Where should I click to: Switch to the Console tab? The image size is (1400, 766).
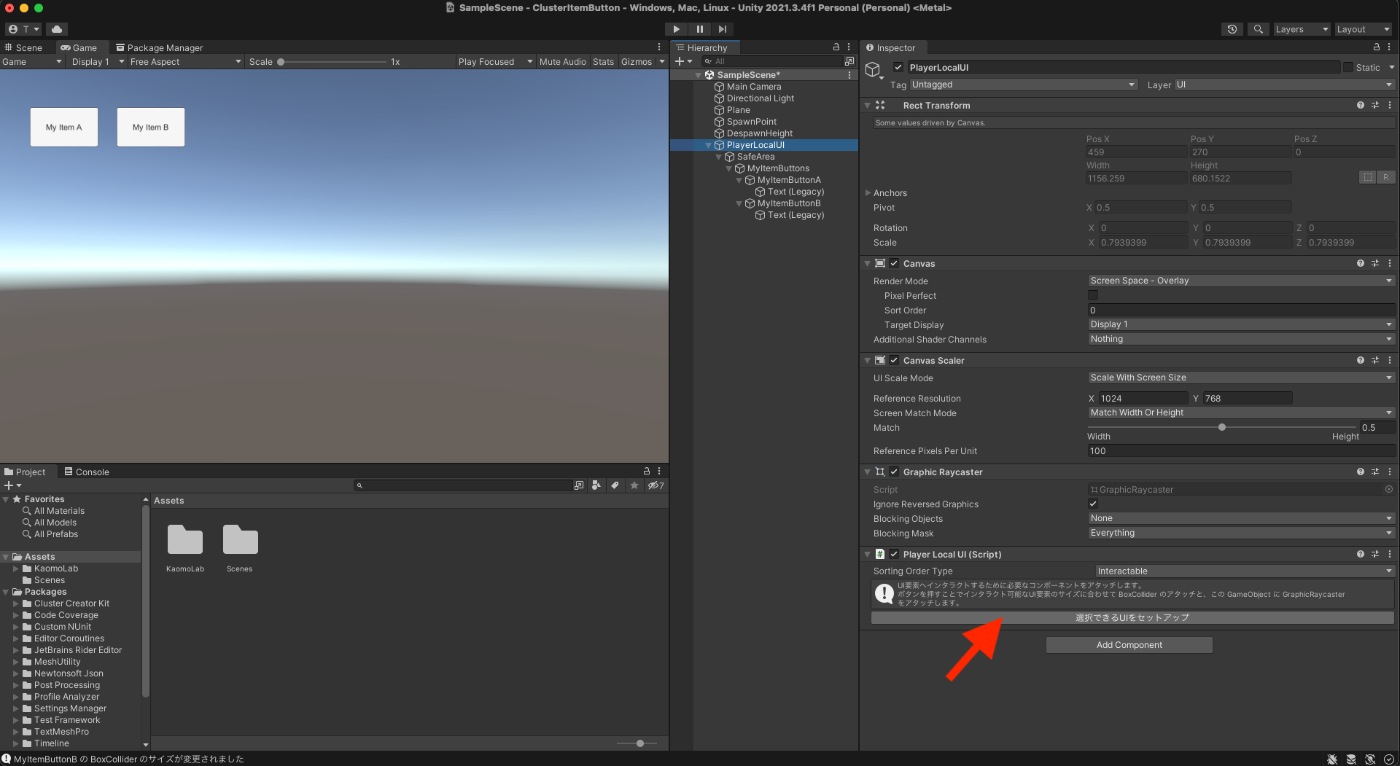coord(86,471)
